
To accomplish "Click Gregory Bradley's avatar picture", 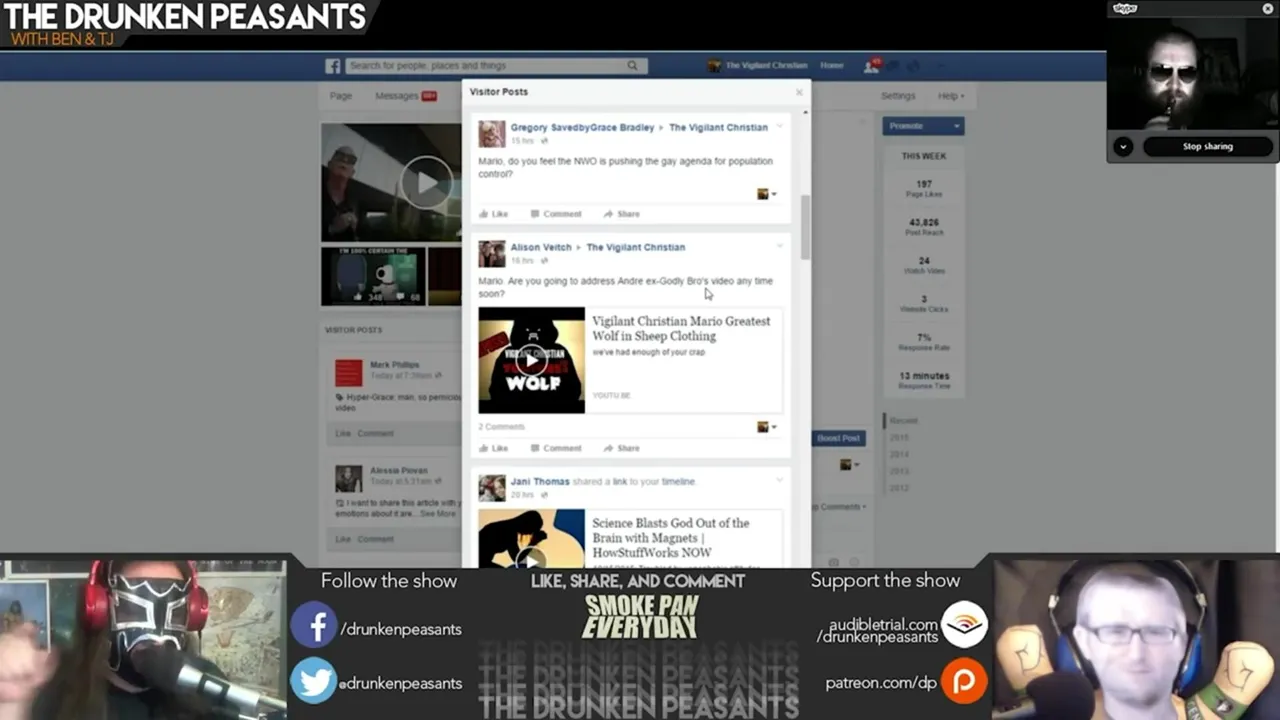I will pyautogui.click(x=491, y=134).
